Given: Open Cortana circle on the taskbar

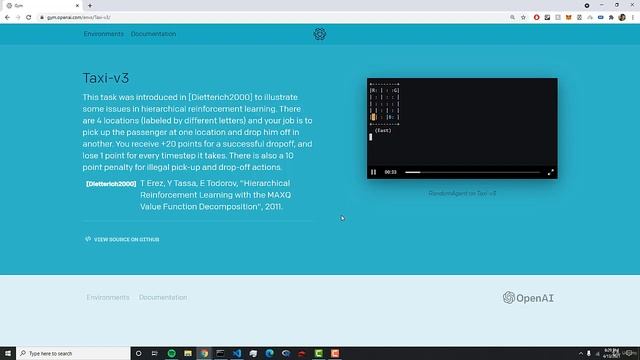Looking at the screenshot, I should pos(138,353).
